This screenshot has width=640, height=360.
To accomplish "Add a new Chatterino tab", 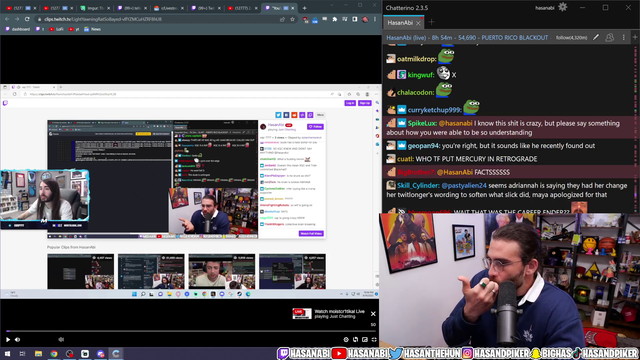I will [x=431, y=22].
